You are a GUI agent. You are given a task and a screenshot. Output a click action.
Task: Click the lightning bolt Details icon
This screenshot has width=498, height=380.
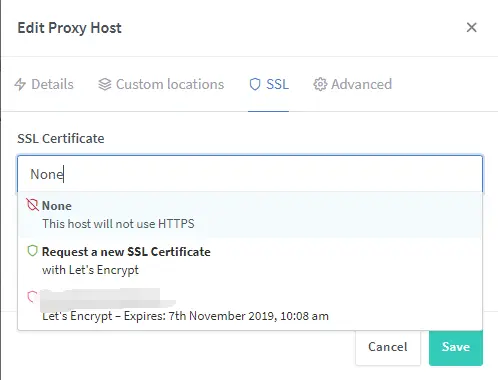coord(20,84)
